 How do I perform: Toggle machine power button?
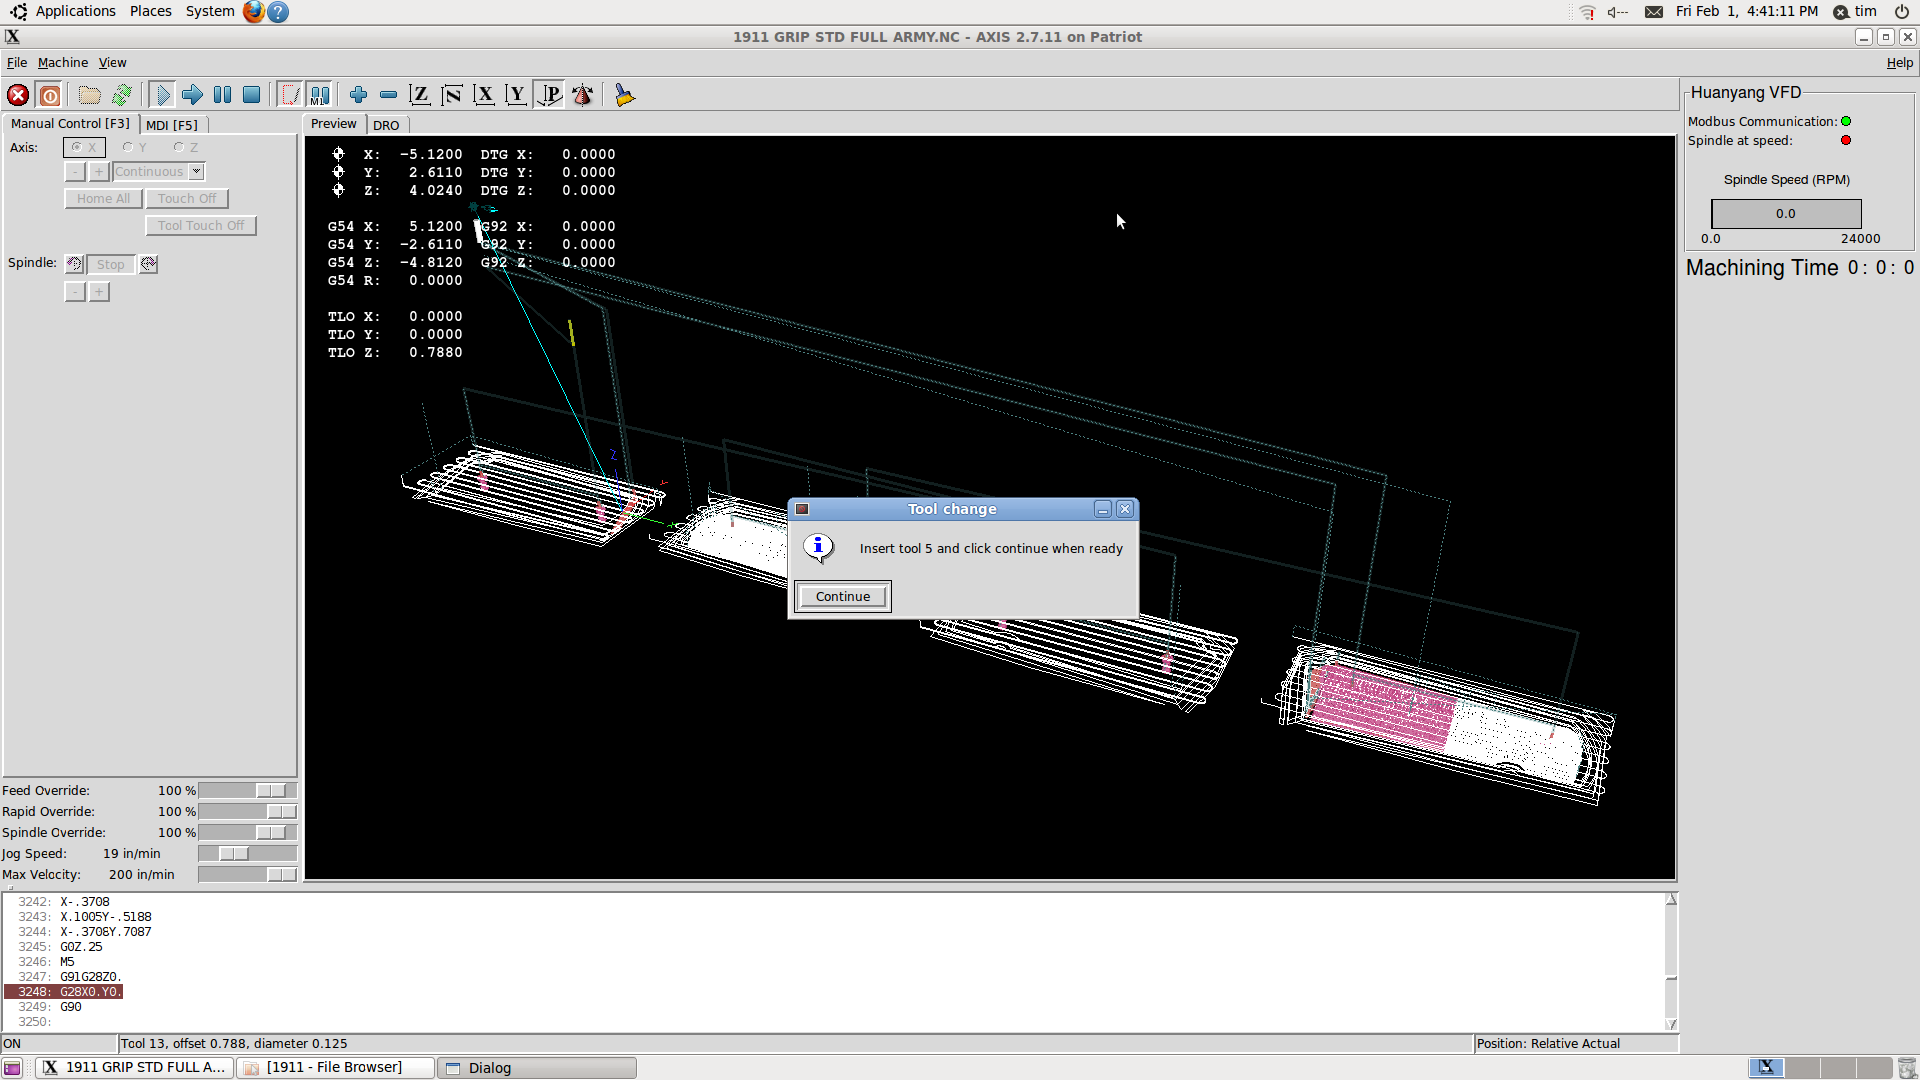point(49,95)
